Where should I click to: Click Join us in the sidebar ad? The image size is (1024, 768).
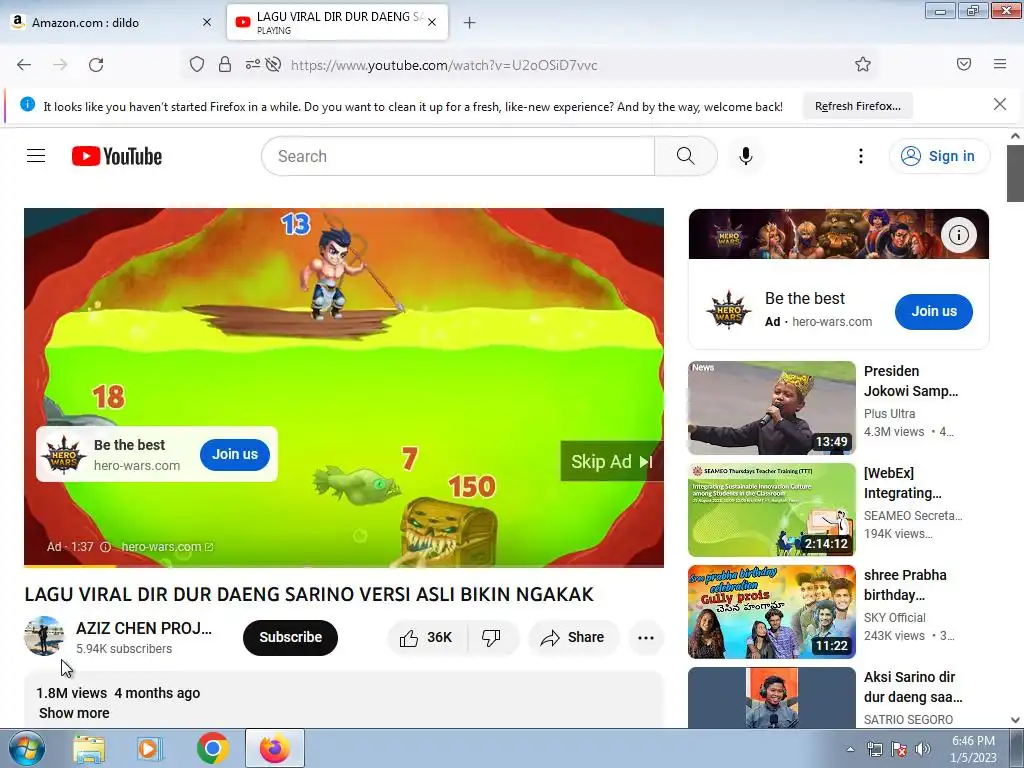click(934, 312)
